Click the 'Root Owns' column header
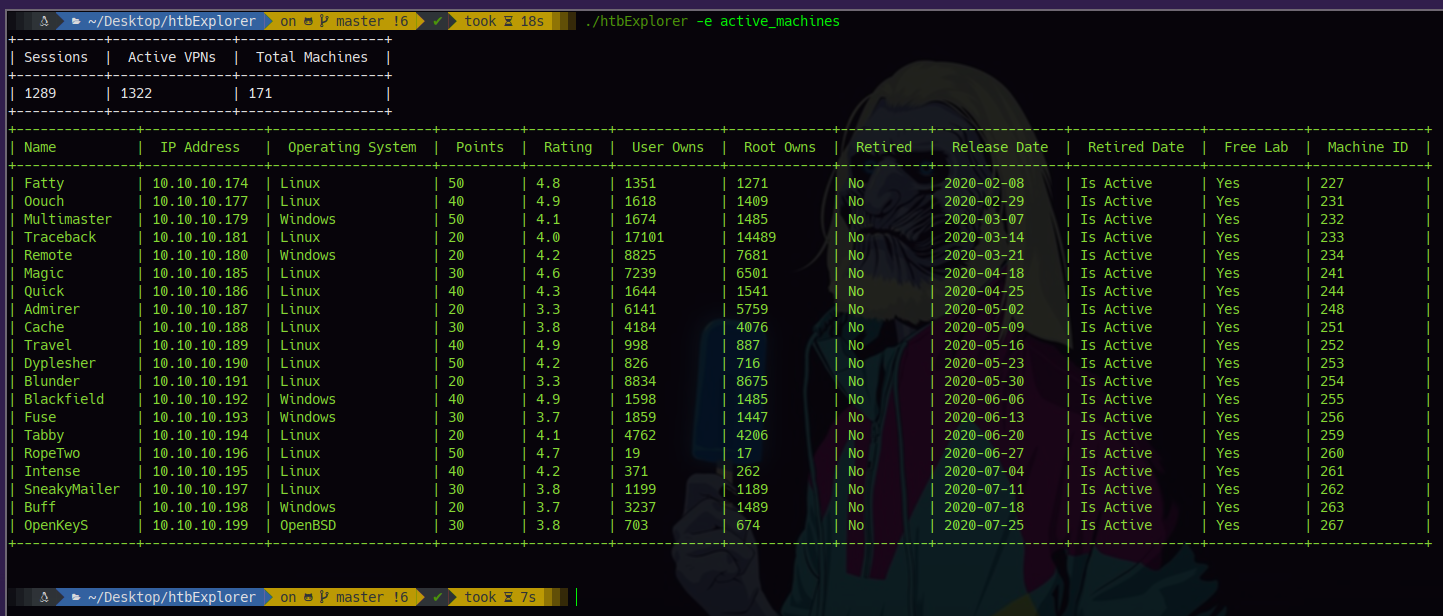The image size is (1443, 616). click(780, 147)
